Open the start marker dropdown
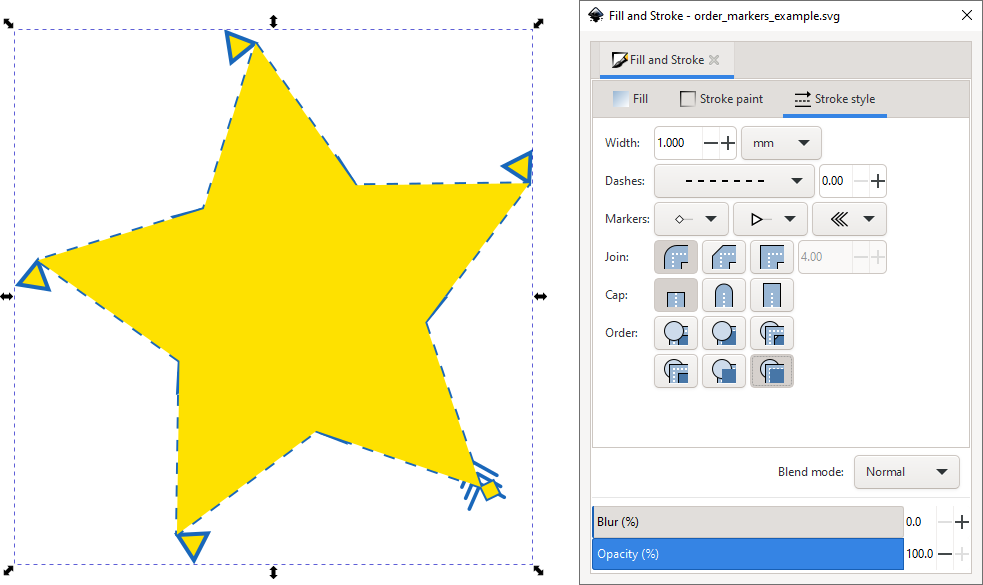 [x=691, y=219]
